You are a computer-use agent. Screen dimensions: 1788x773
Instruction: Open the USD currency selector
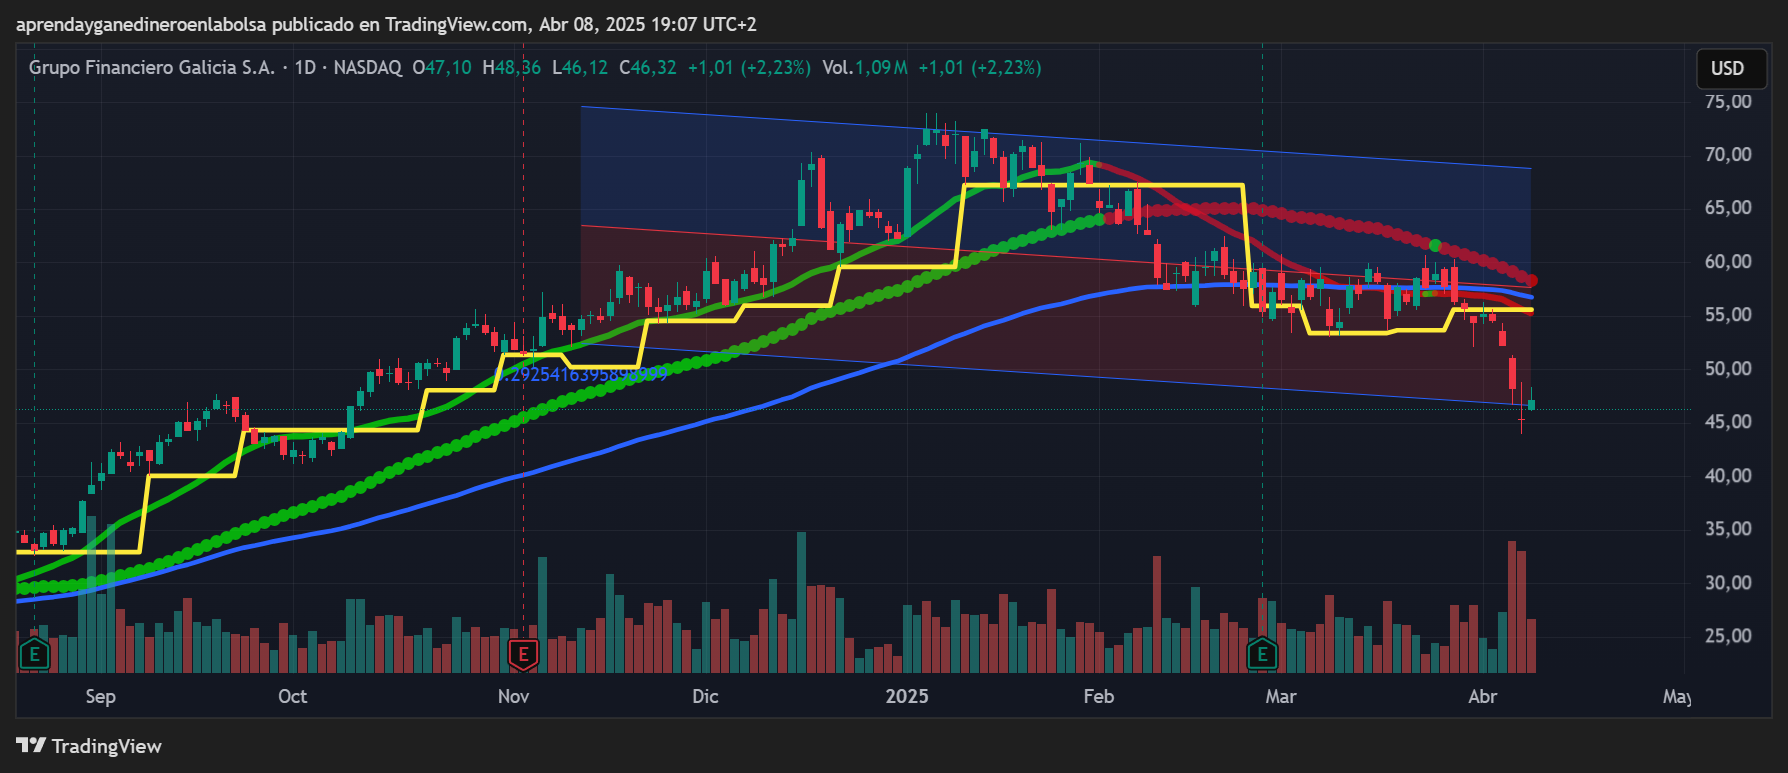pyautogui.click(x=1727, y=68)
